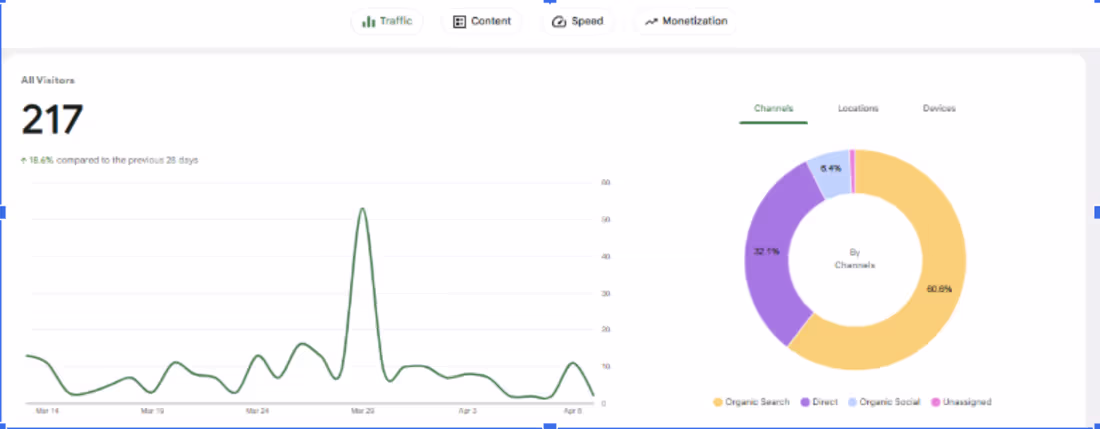This screenshot has height=429, width=1100.
Task: Toggle Organic Search legend item
Action: pyautogui.click(x=751, y=402)
